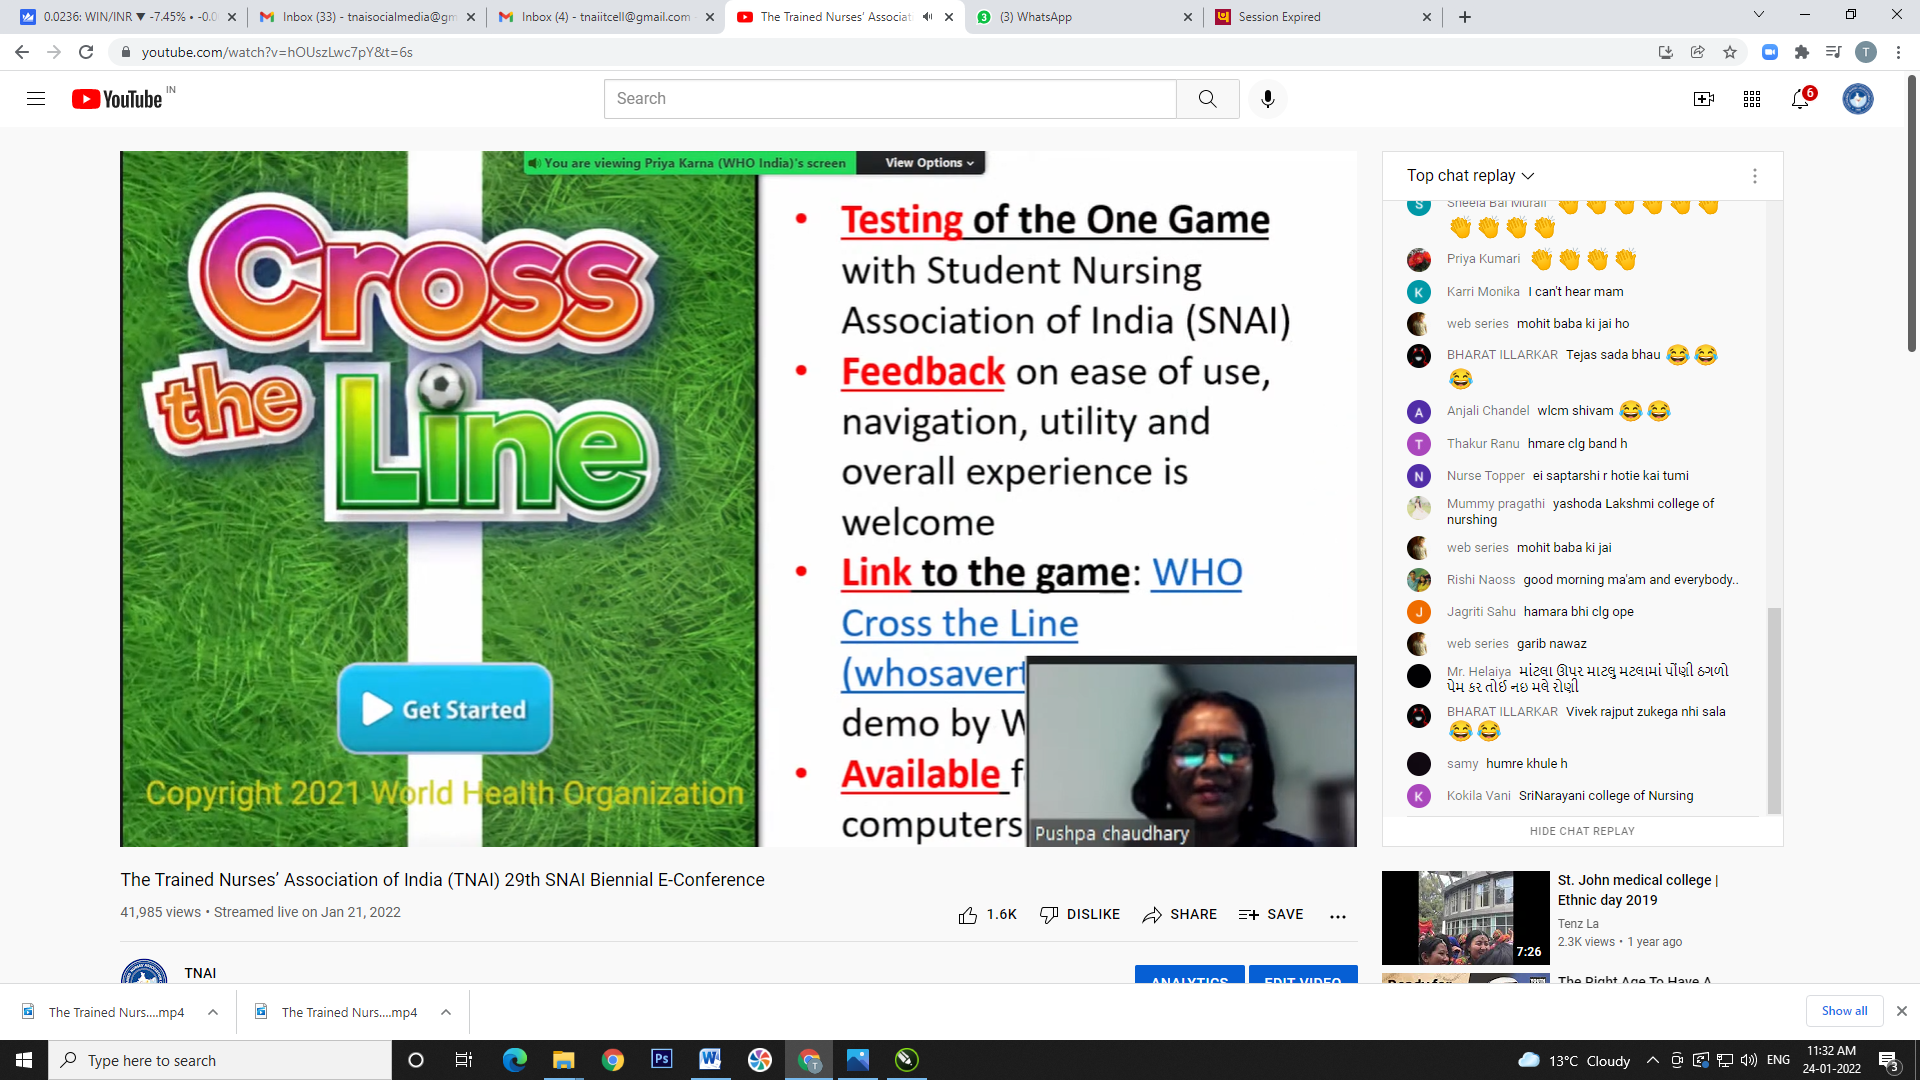Open the Zoom extension icon
Image resolution: width=1920 pixels, height=1080 pixels.
(1769, 52)
